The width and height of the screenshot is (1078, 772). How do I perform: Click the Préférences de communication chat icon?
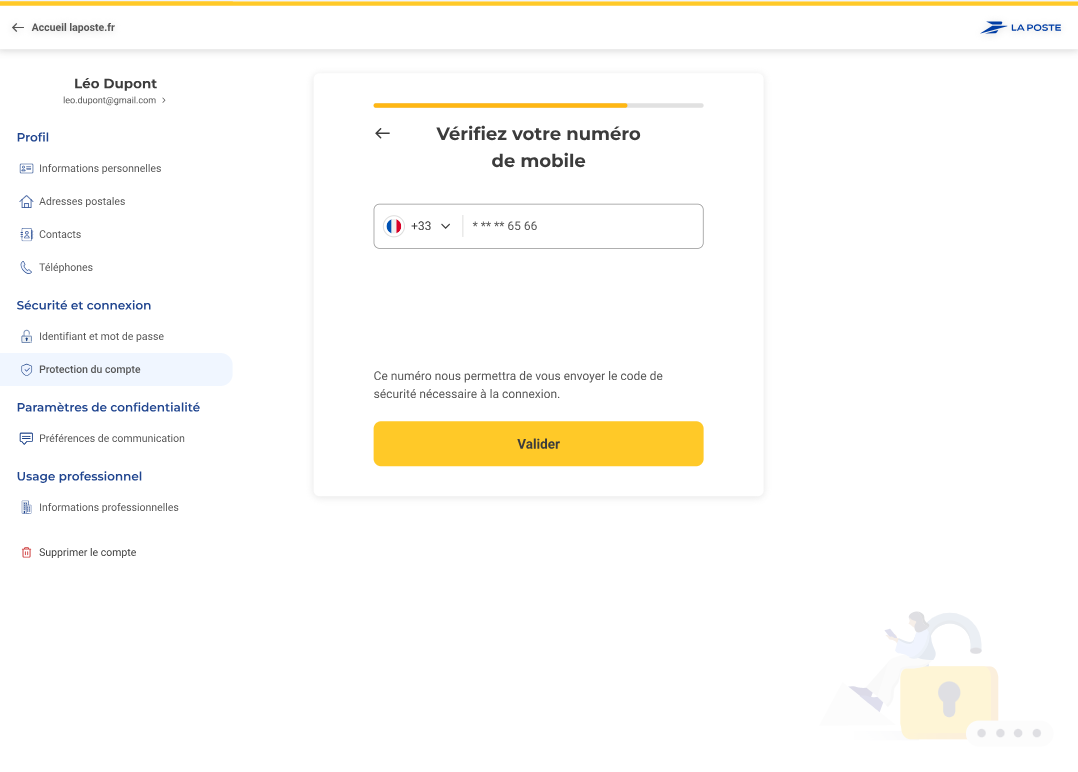tap(27, 439)
